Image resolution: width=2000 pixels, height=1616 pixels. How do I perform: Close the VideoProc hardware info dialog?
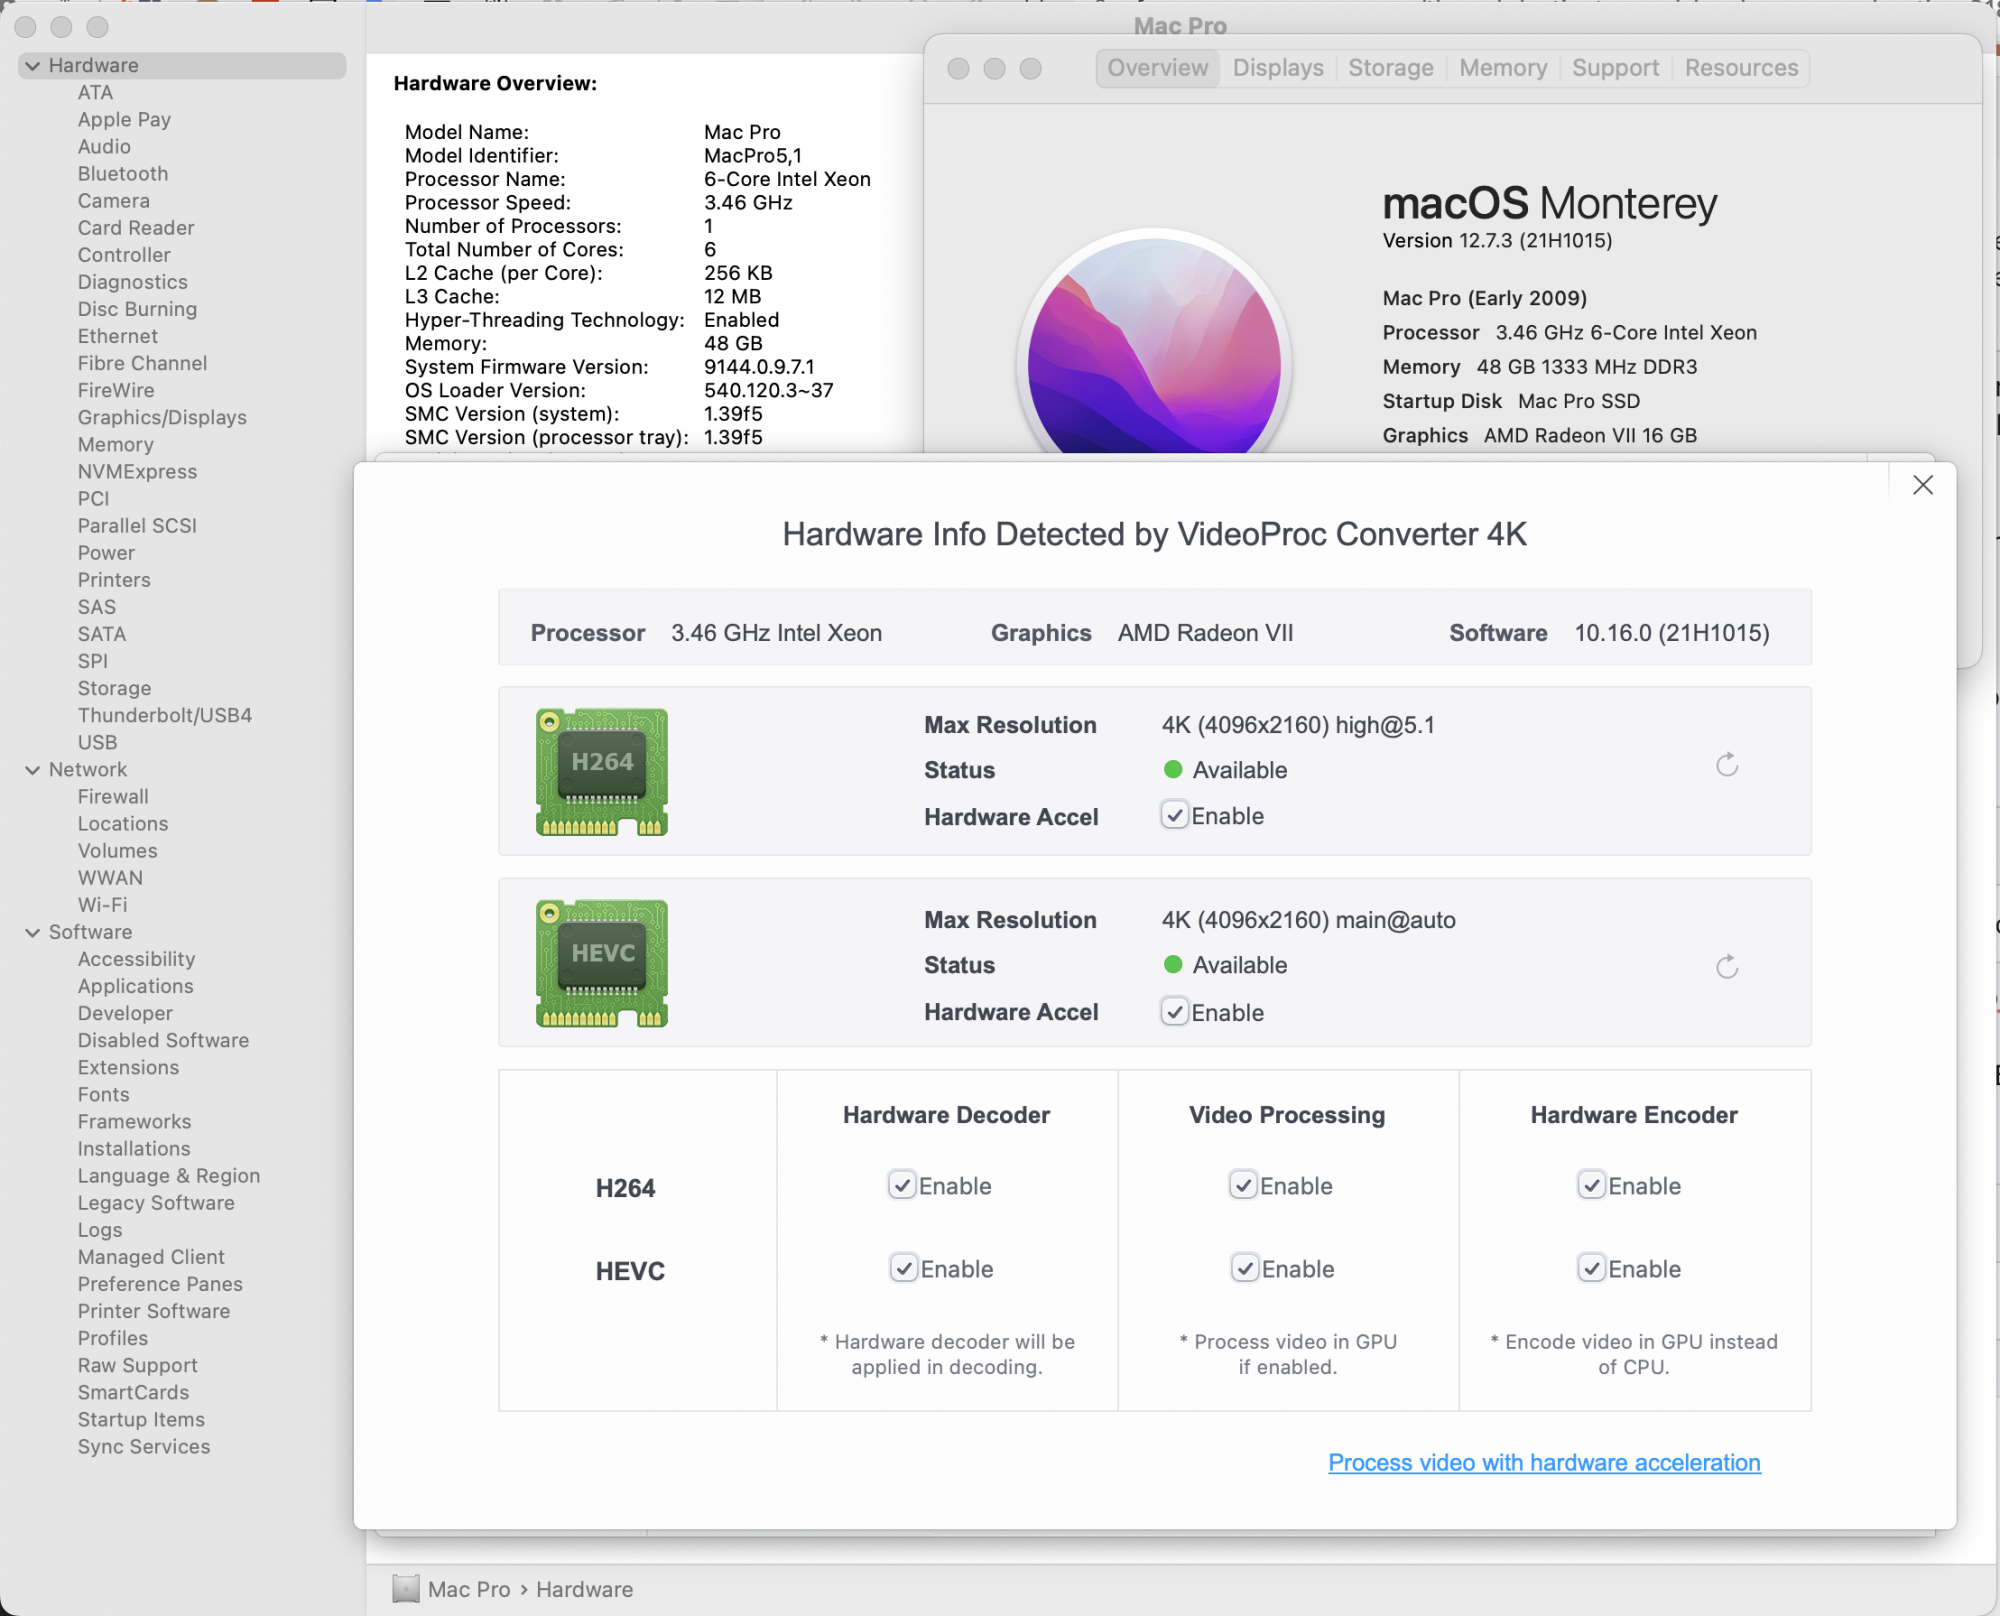(x=1923, y=485)
